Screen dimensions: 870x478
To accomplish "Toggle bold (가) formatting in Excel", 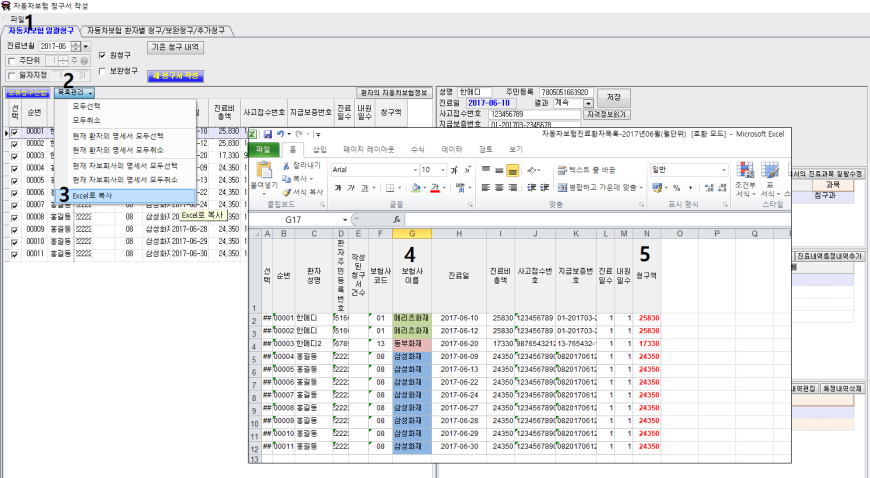I will (x=338, y=188).
